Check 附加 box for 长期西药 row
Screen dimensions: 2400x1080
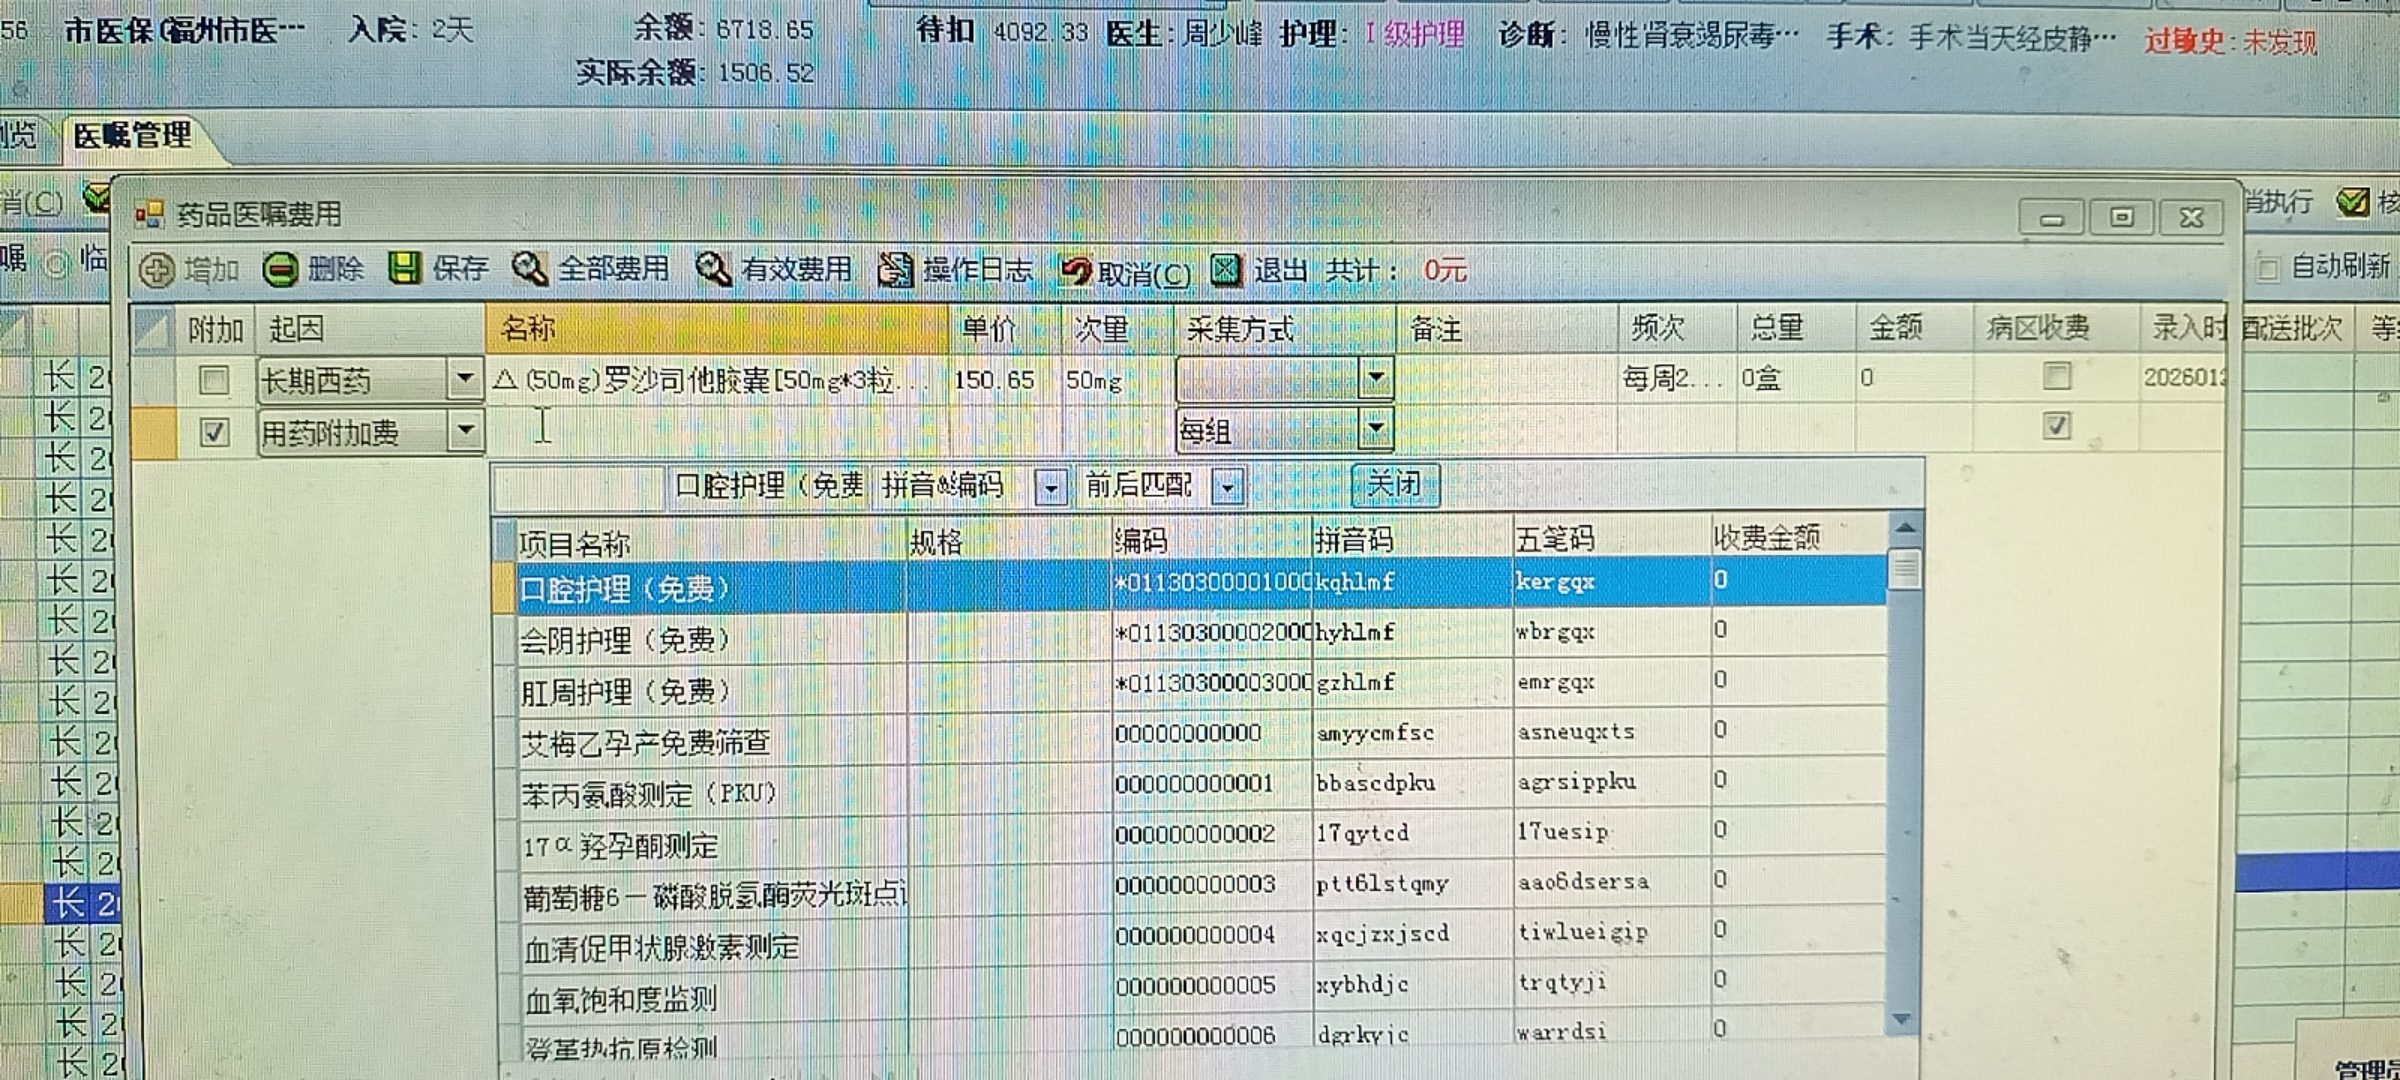pos(214,380)
